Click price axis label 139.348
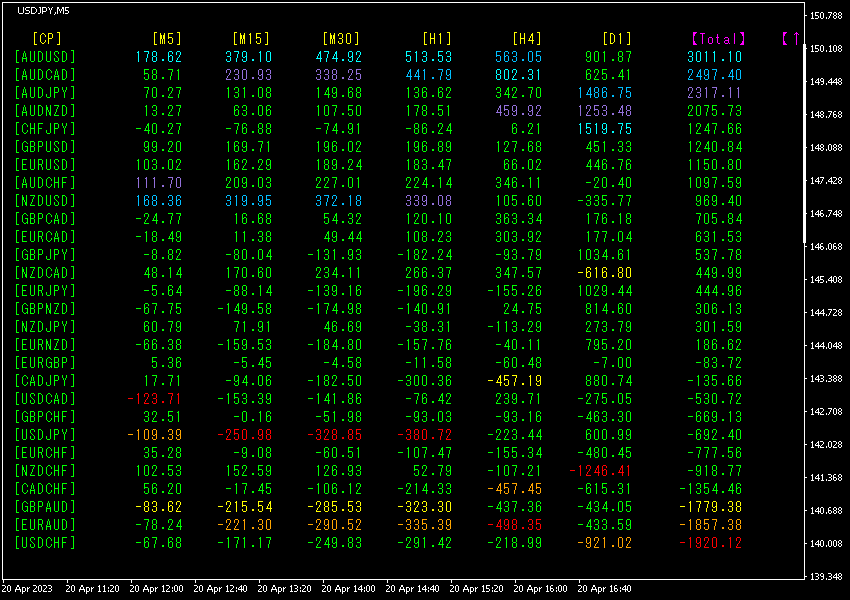 point(826,577)
